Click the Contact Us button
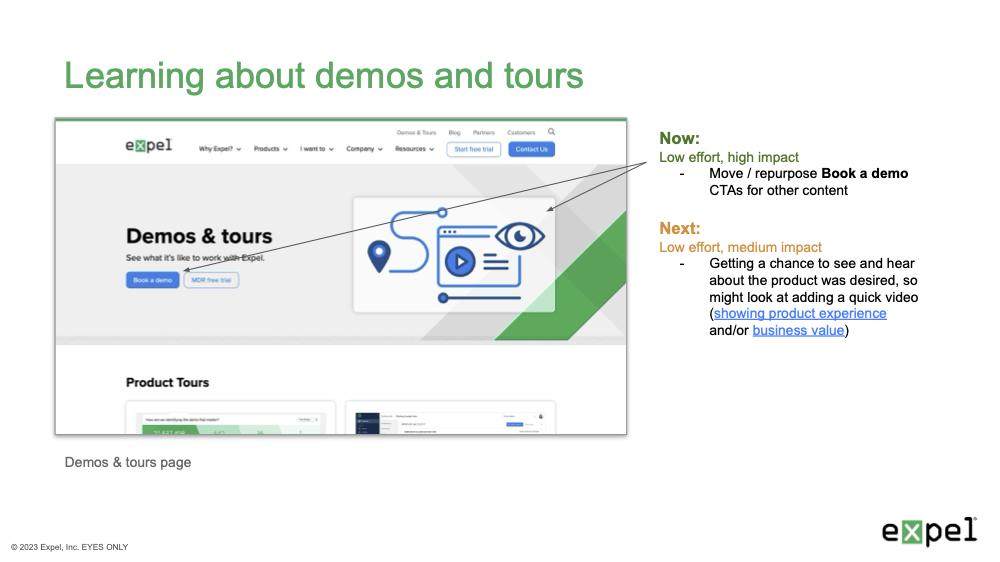1000x562 pixels. pos(531,149)
